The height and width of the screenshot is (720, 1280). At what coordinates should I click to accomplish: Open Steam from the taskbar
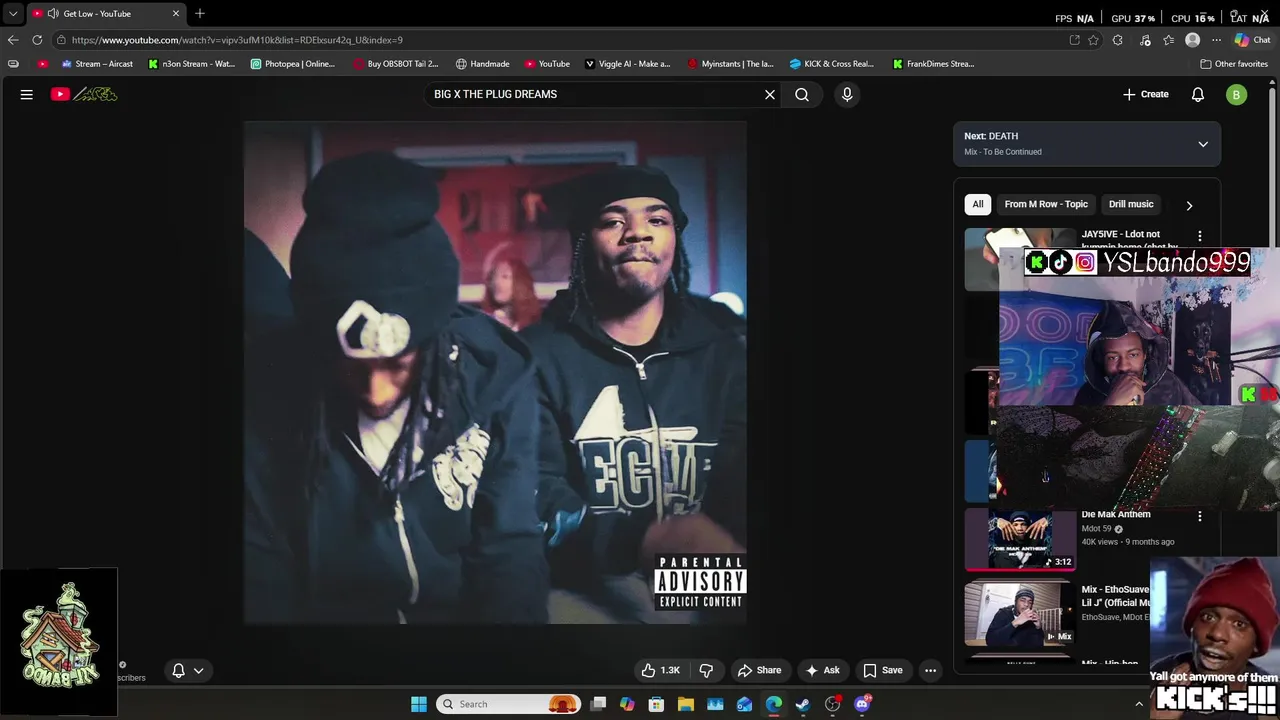(x=803, y=704)
